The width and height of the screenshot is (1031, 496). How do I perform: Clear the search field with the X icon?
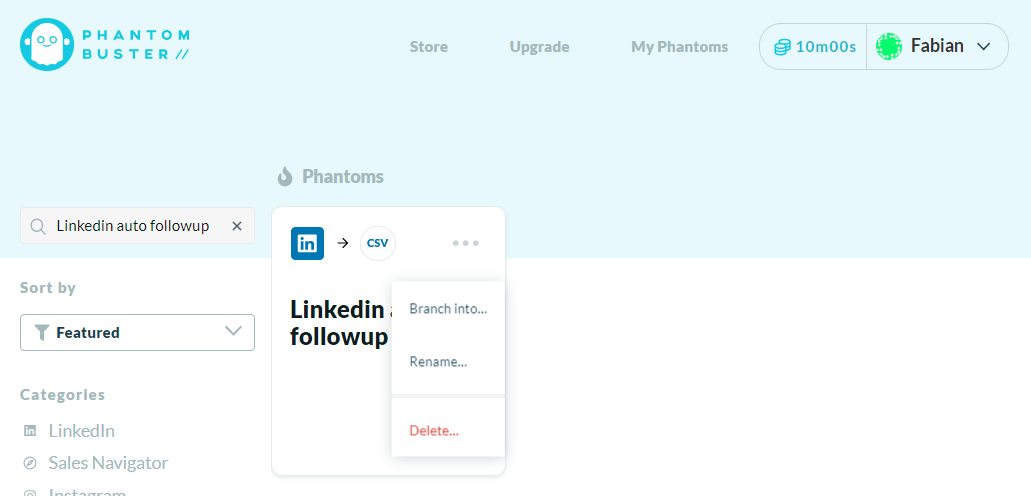(237, 226)
